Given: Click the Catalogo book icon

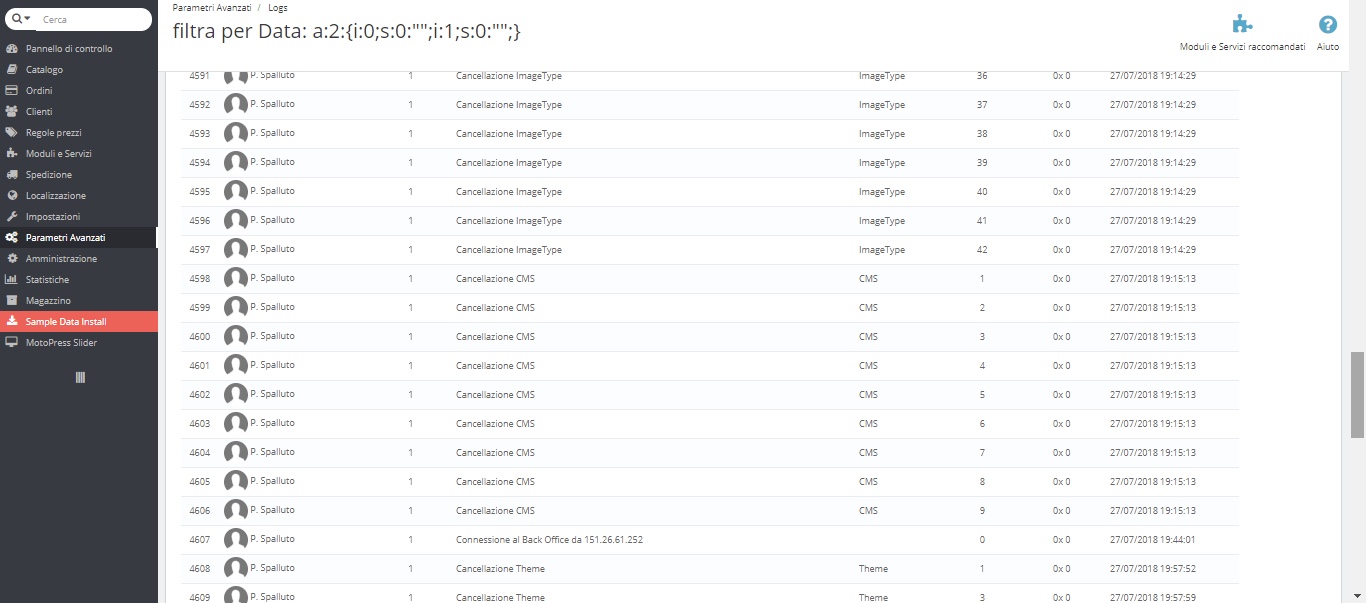Looking at the screenshot, I should coord(12,70).
